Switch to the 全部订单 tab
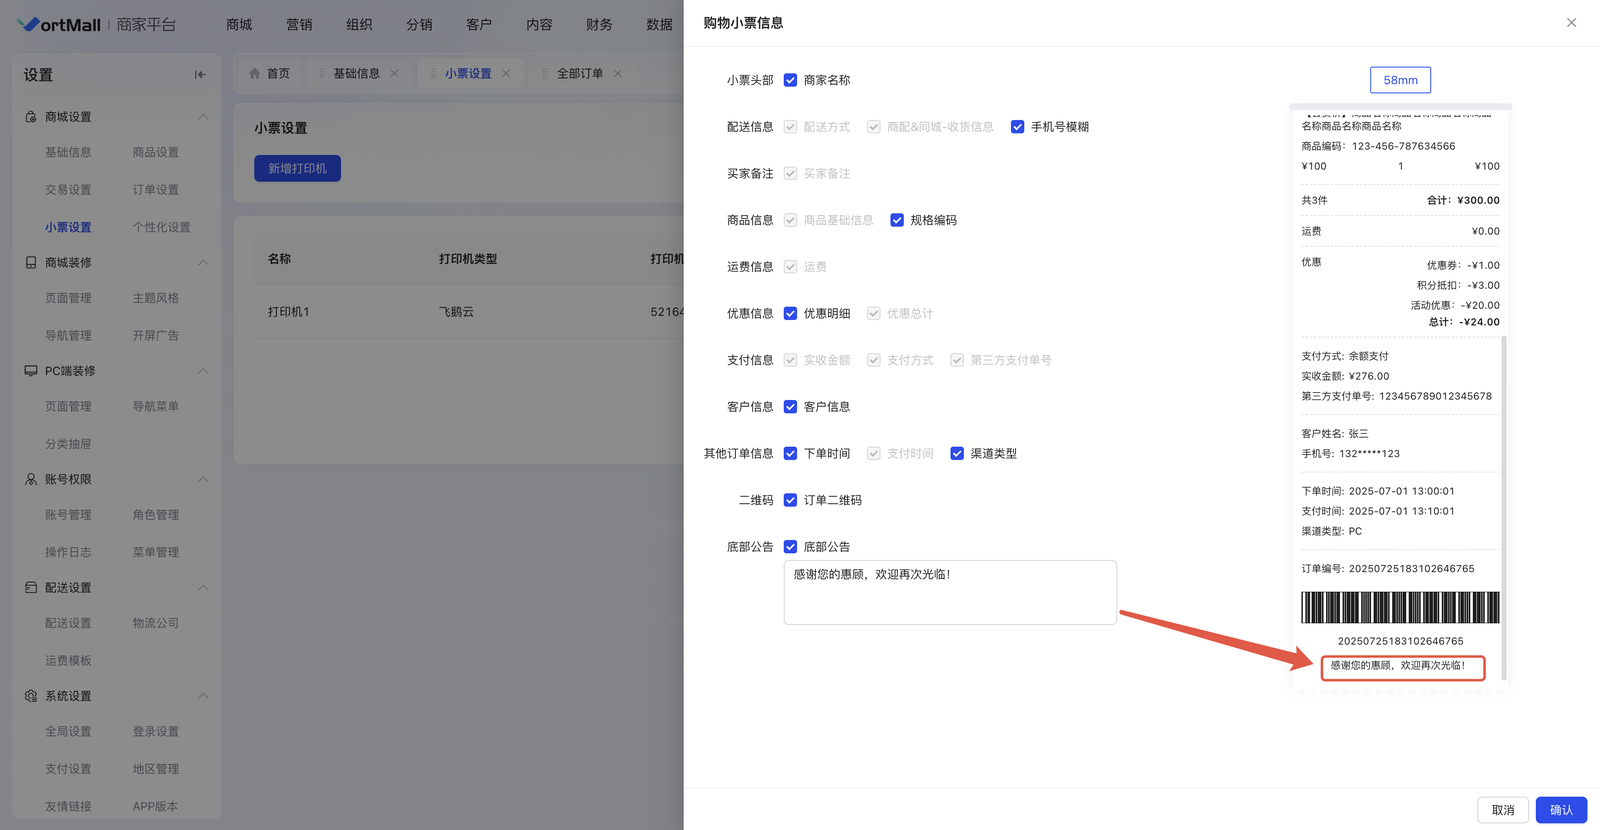 579,74
